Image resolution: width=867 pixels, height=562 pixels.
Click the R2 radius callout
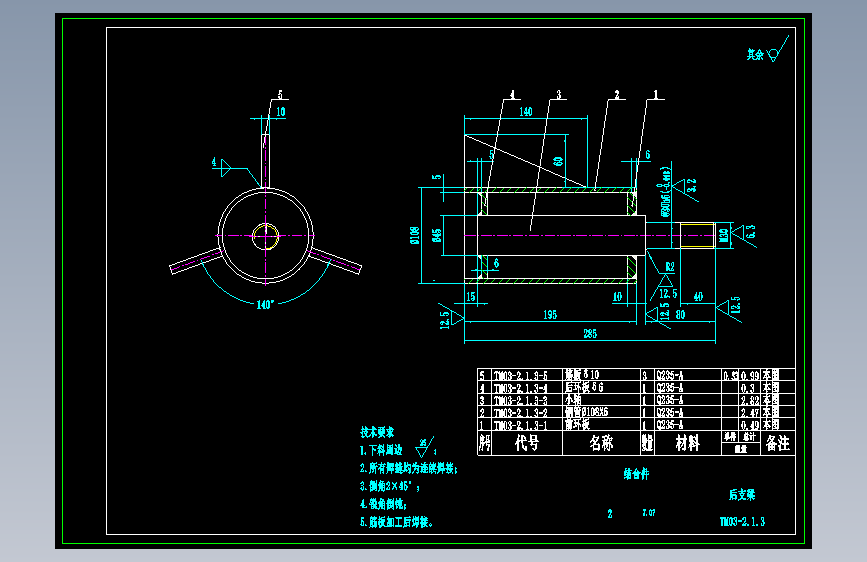click(670, 267)
